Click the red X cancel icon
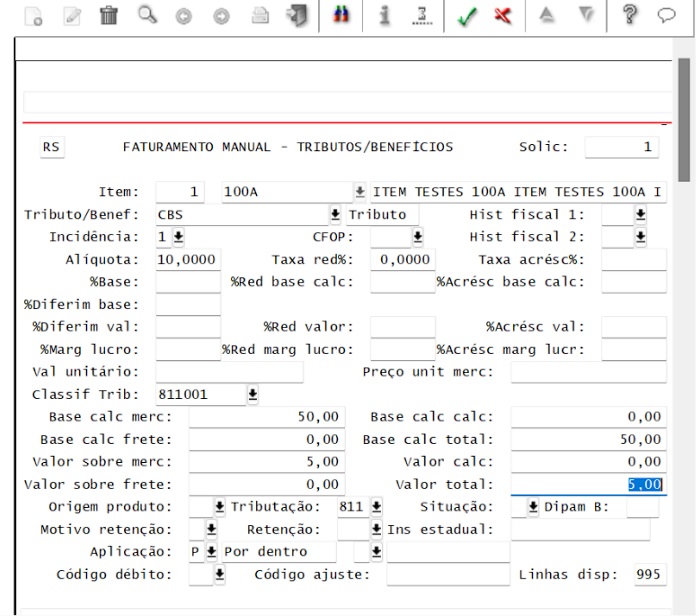This screenshot has height=616, width=699. point(503,16)
